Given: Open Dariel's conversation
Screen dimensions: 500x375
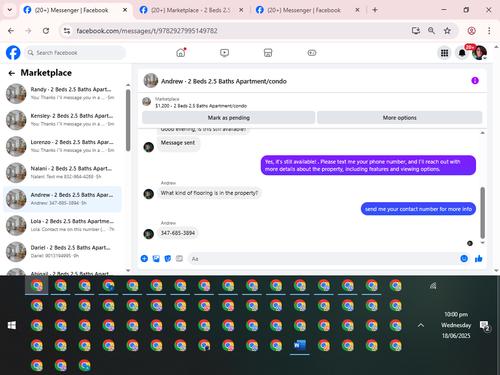Looking at the screenshot, I should (x=62, y=252).
